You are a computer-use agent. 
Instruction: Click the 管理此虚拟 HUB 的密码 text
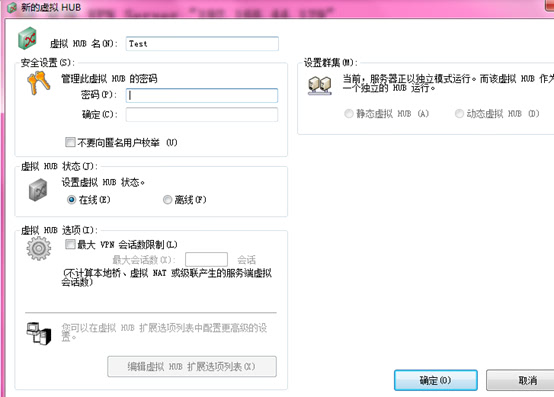(x=109, y=79)
